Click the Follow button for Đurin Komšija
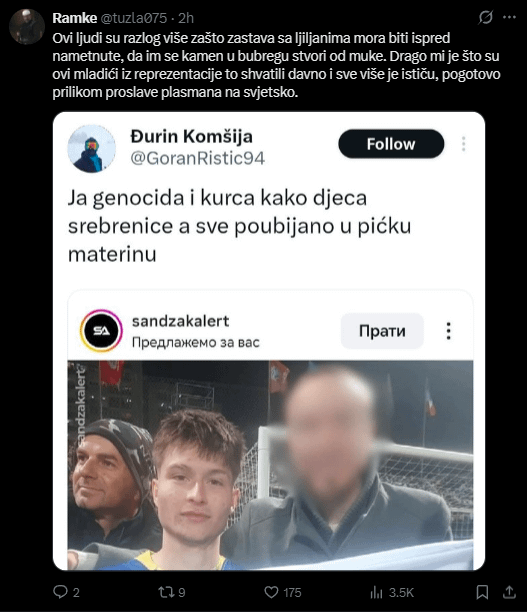Screen dimensions: 527x612 pyautogui.click(x=391, y=144)
